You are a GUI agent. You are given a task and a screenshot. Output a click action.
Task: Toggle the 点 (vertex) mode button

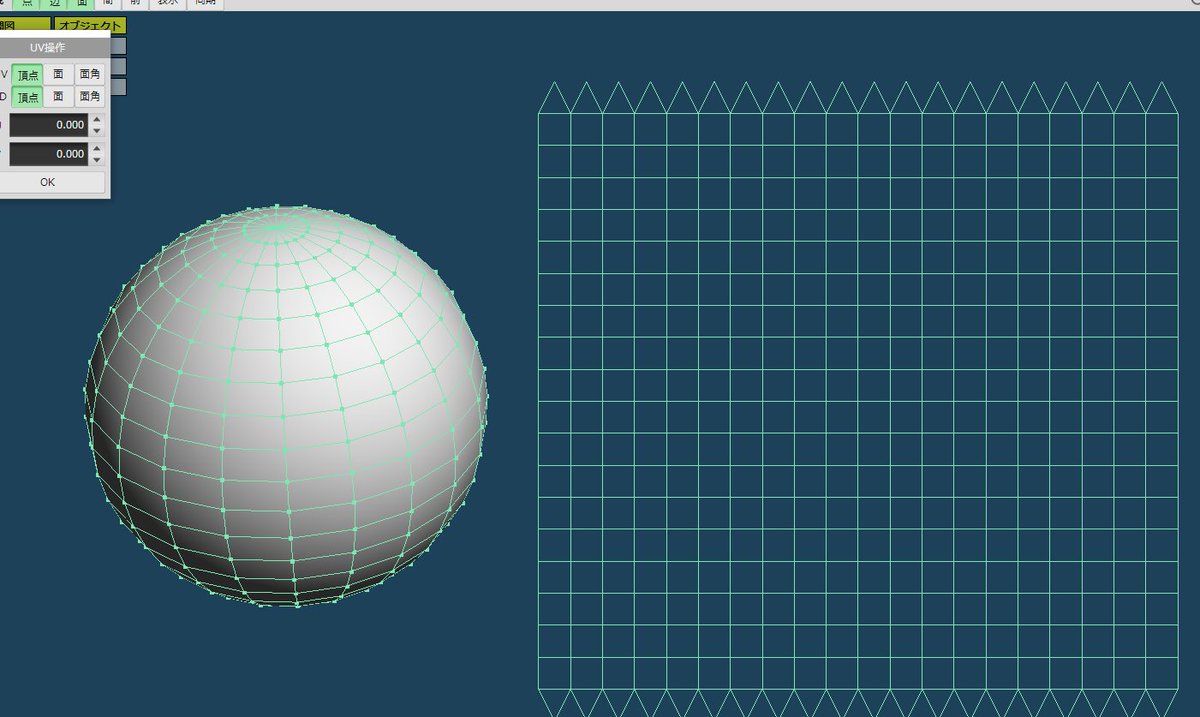click(27, 4)
